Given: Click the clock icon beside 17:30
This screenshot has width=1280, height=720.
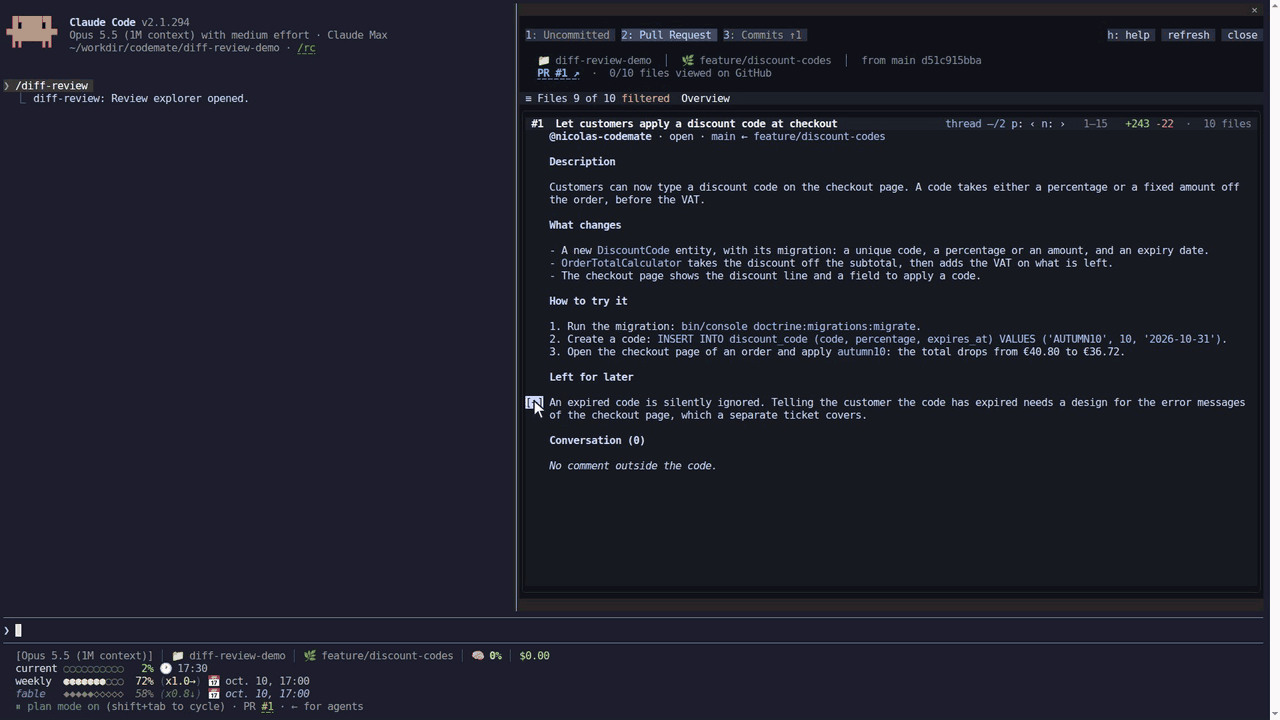Looking at the screenshot, I should pos(166,668).
